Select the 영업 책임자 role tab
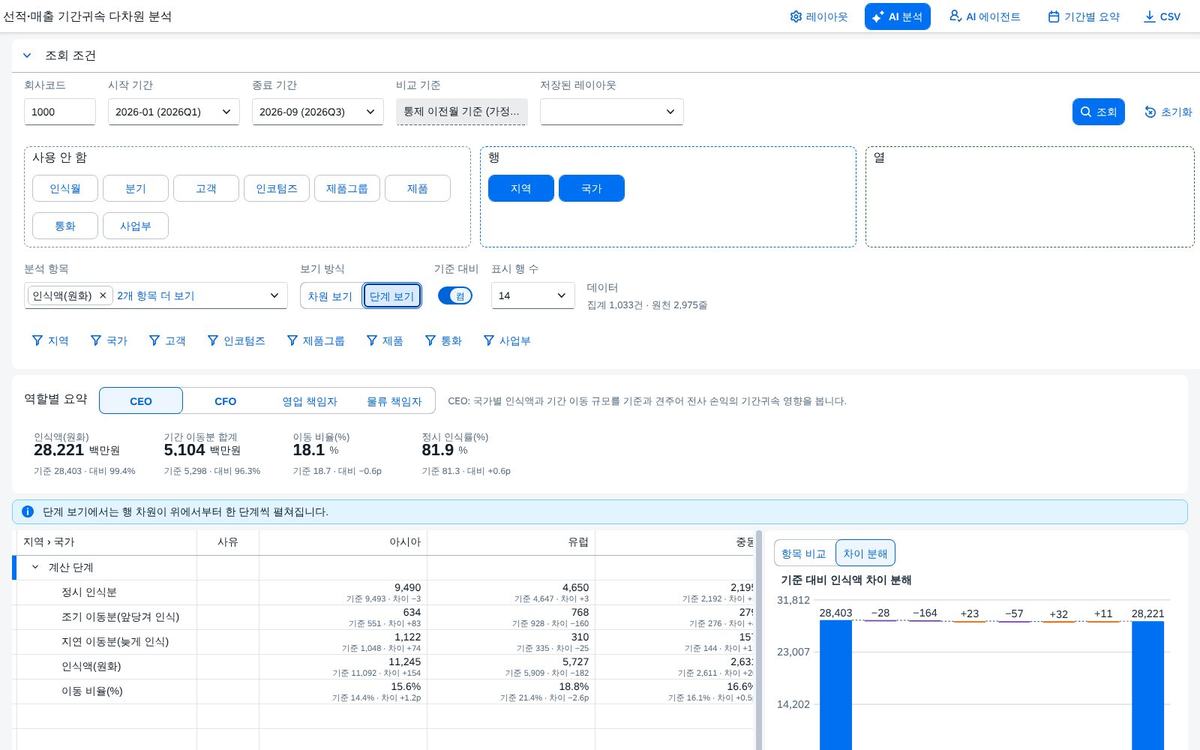This screenshot has height=750, width=1200. tap(309, 401)
